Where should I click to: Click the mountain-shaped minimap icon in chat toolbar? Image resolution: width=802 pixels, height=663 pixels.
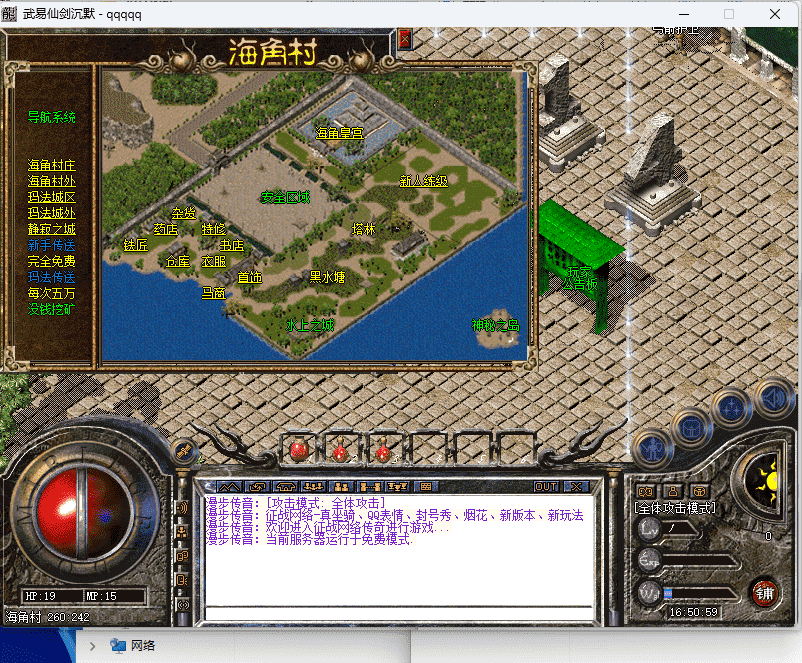click(229, 487)
